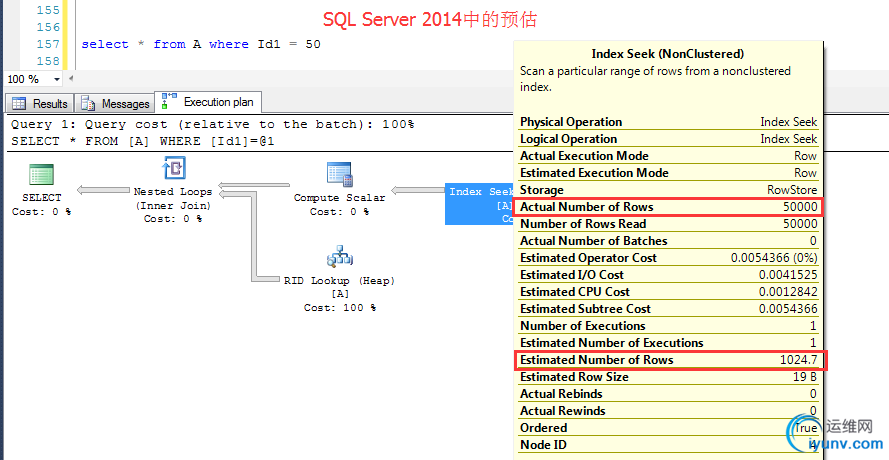Click the 'Estimated CPU Cost' value 0.0012842
Image resolution: width=889 pixels, height=460 pixels.
788,292
